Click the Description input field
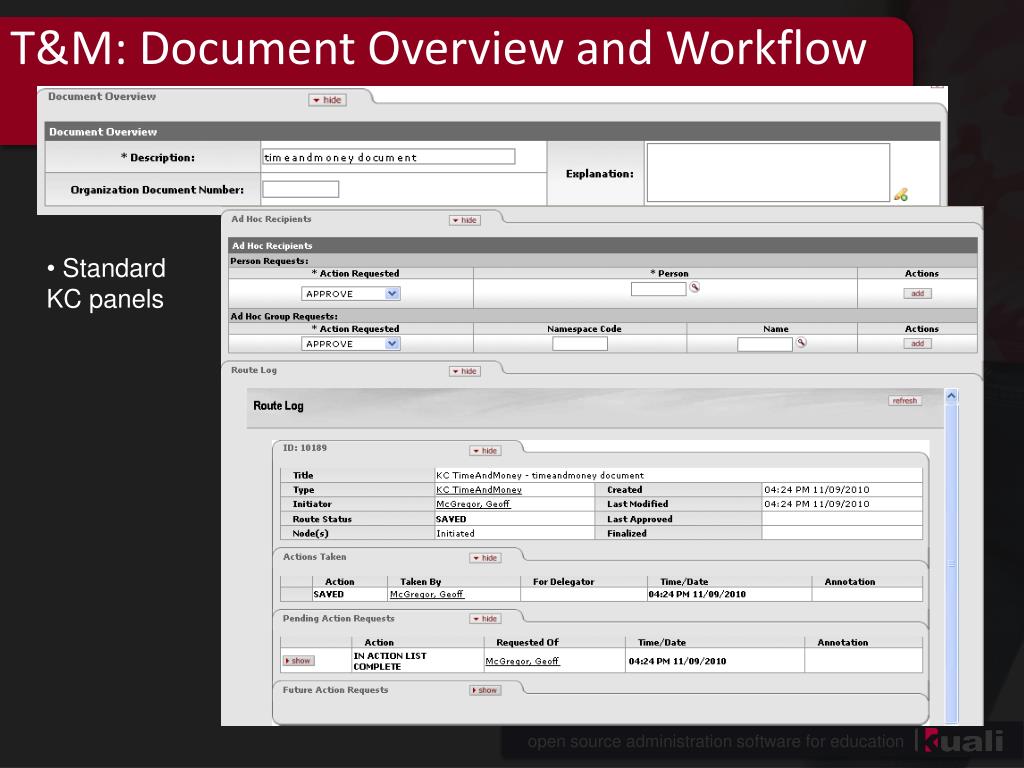The width and height of the screenshot is (1024, 768). click(x=389, y=157)
